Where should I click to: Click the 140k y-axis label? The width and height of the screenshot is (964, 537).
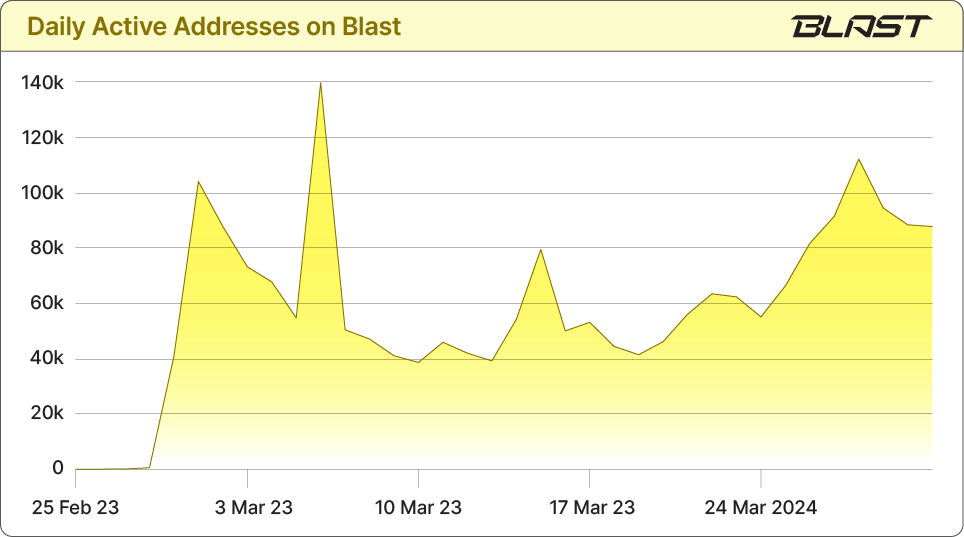pyautogui.click(x=42, y=82)
